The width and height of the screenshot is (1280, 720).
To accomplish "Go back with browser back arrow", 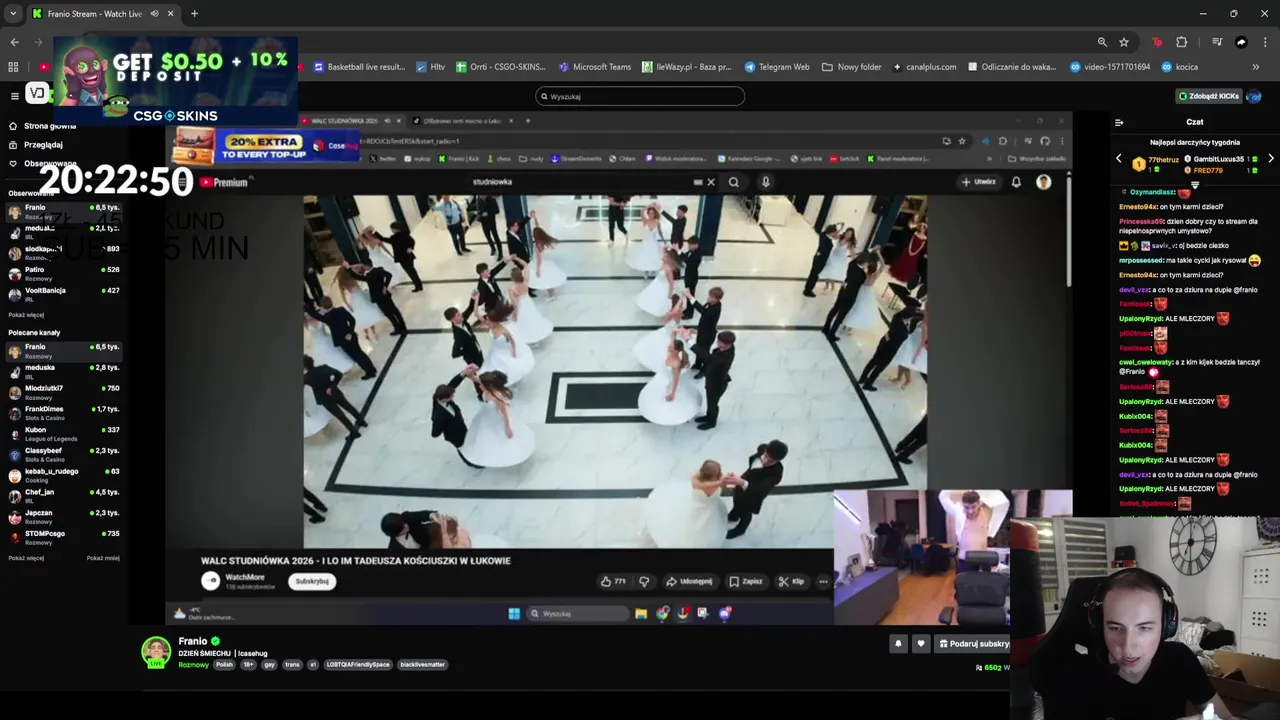I will [x=14, y=42].
